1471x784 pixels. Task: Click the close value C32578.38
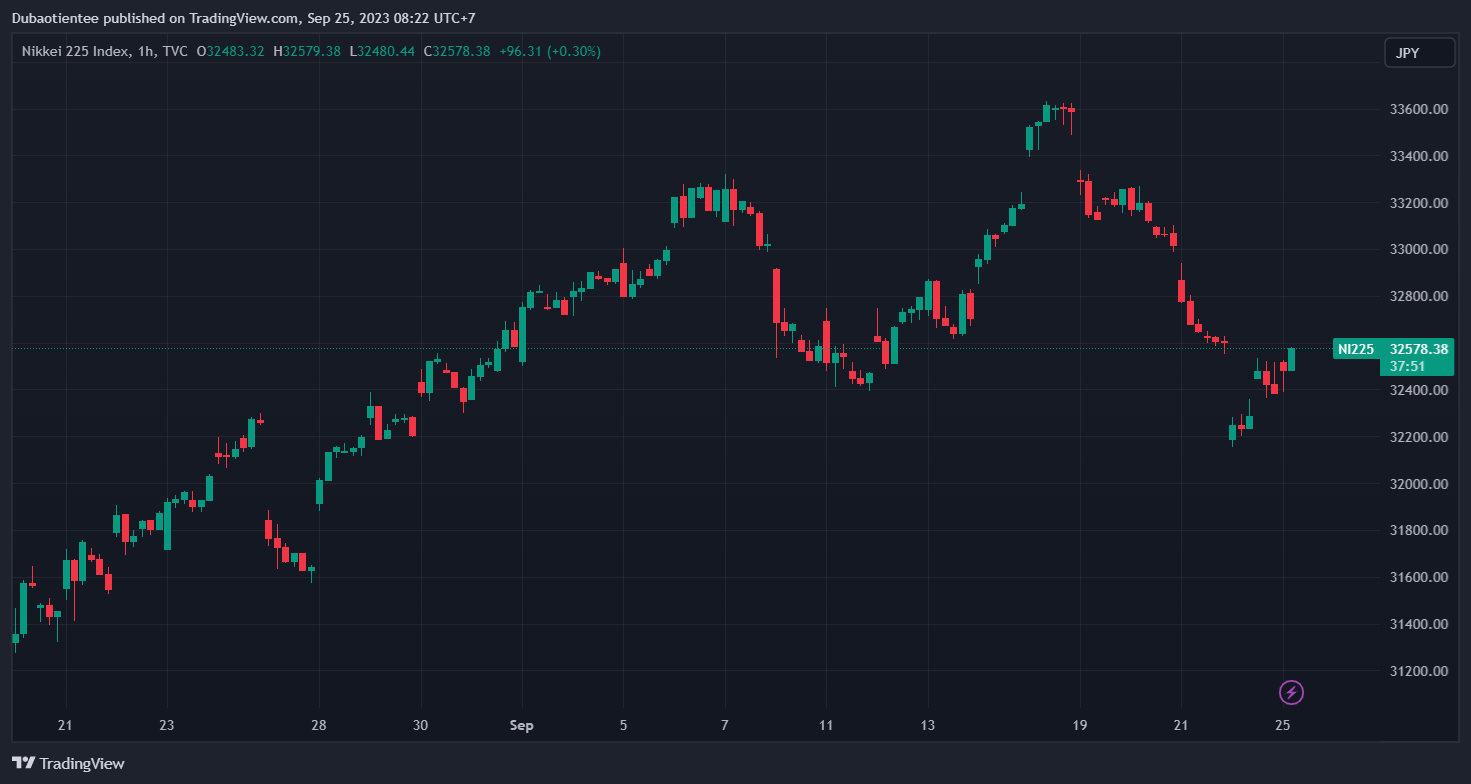(x=457, y=51)
